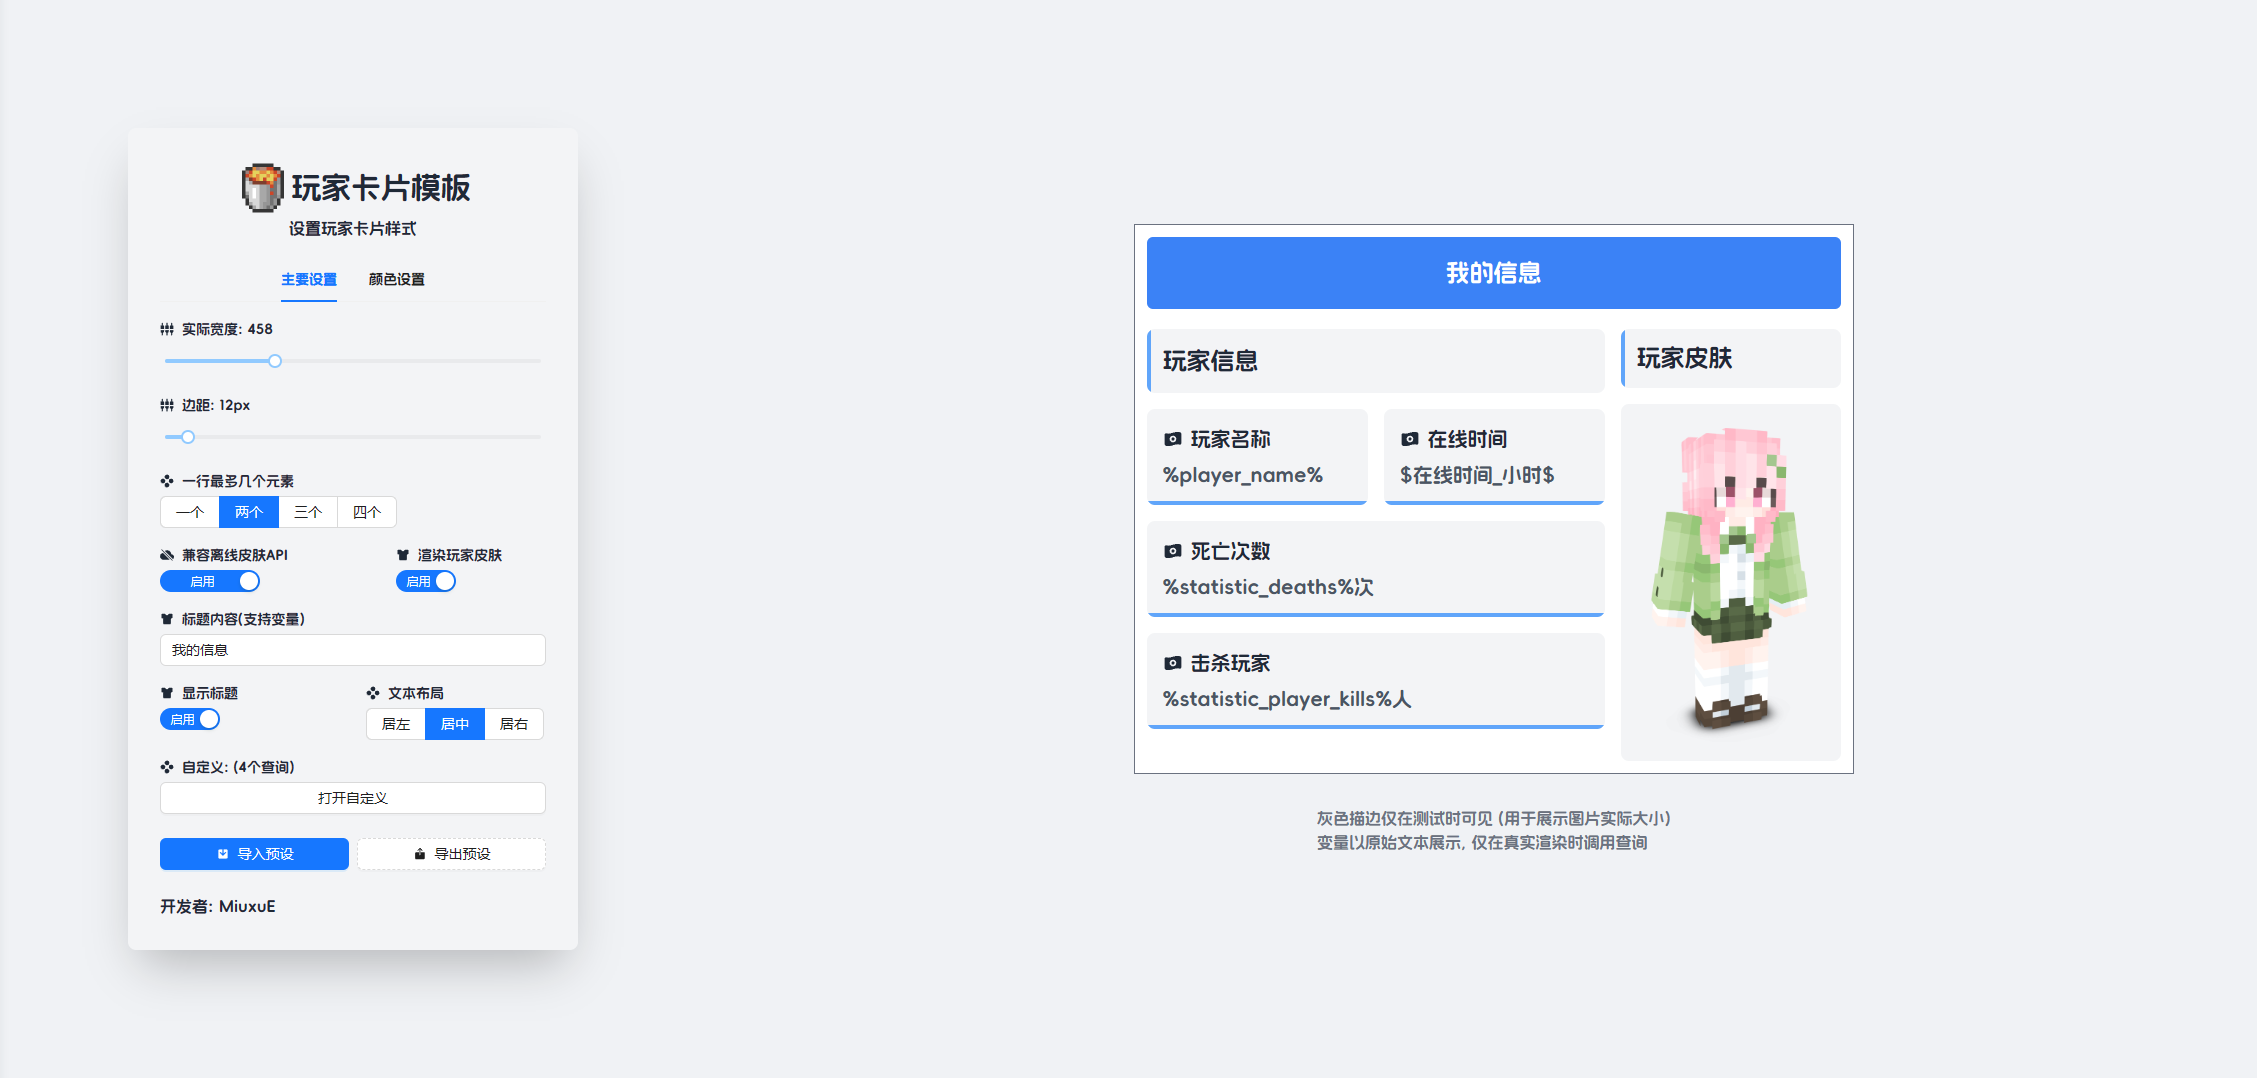Image resolution: width=2257 pixels, height=1078 pixels.
Task: Click the 玩家皮肤 section heading
Action: click(x=1684, y=358)
